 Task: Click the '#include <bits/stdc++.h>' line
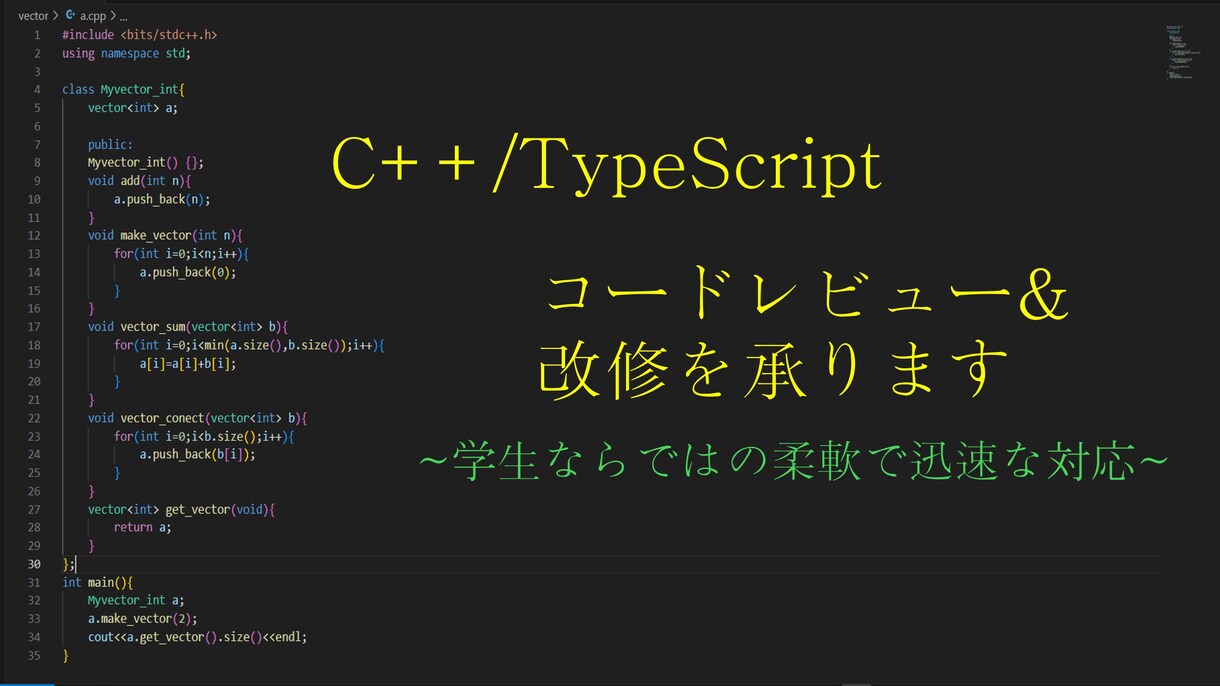point(139,35)
